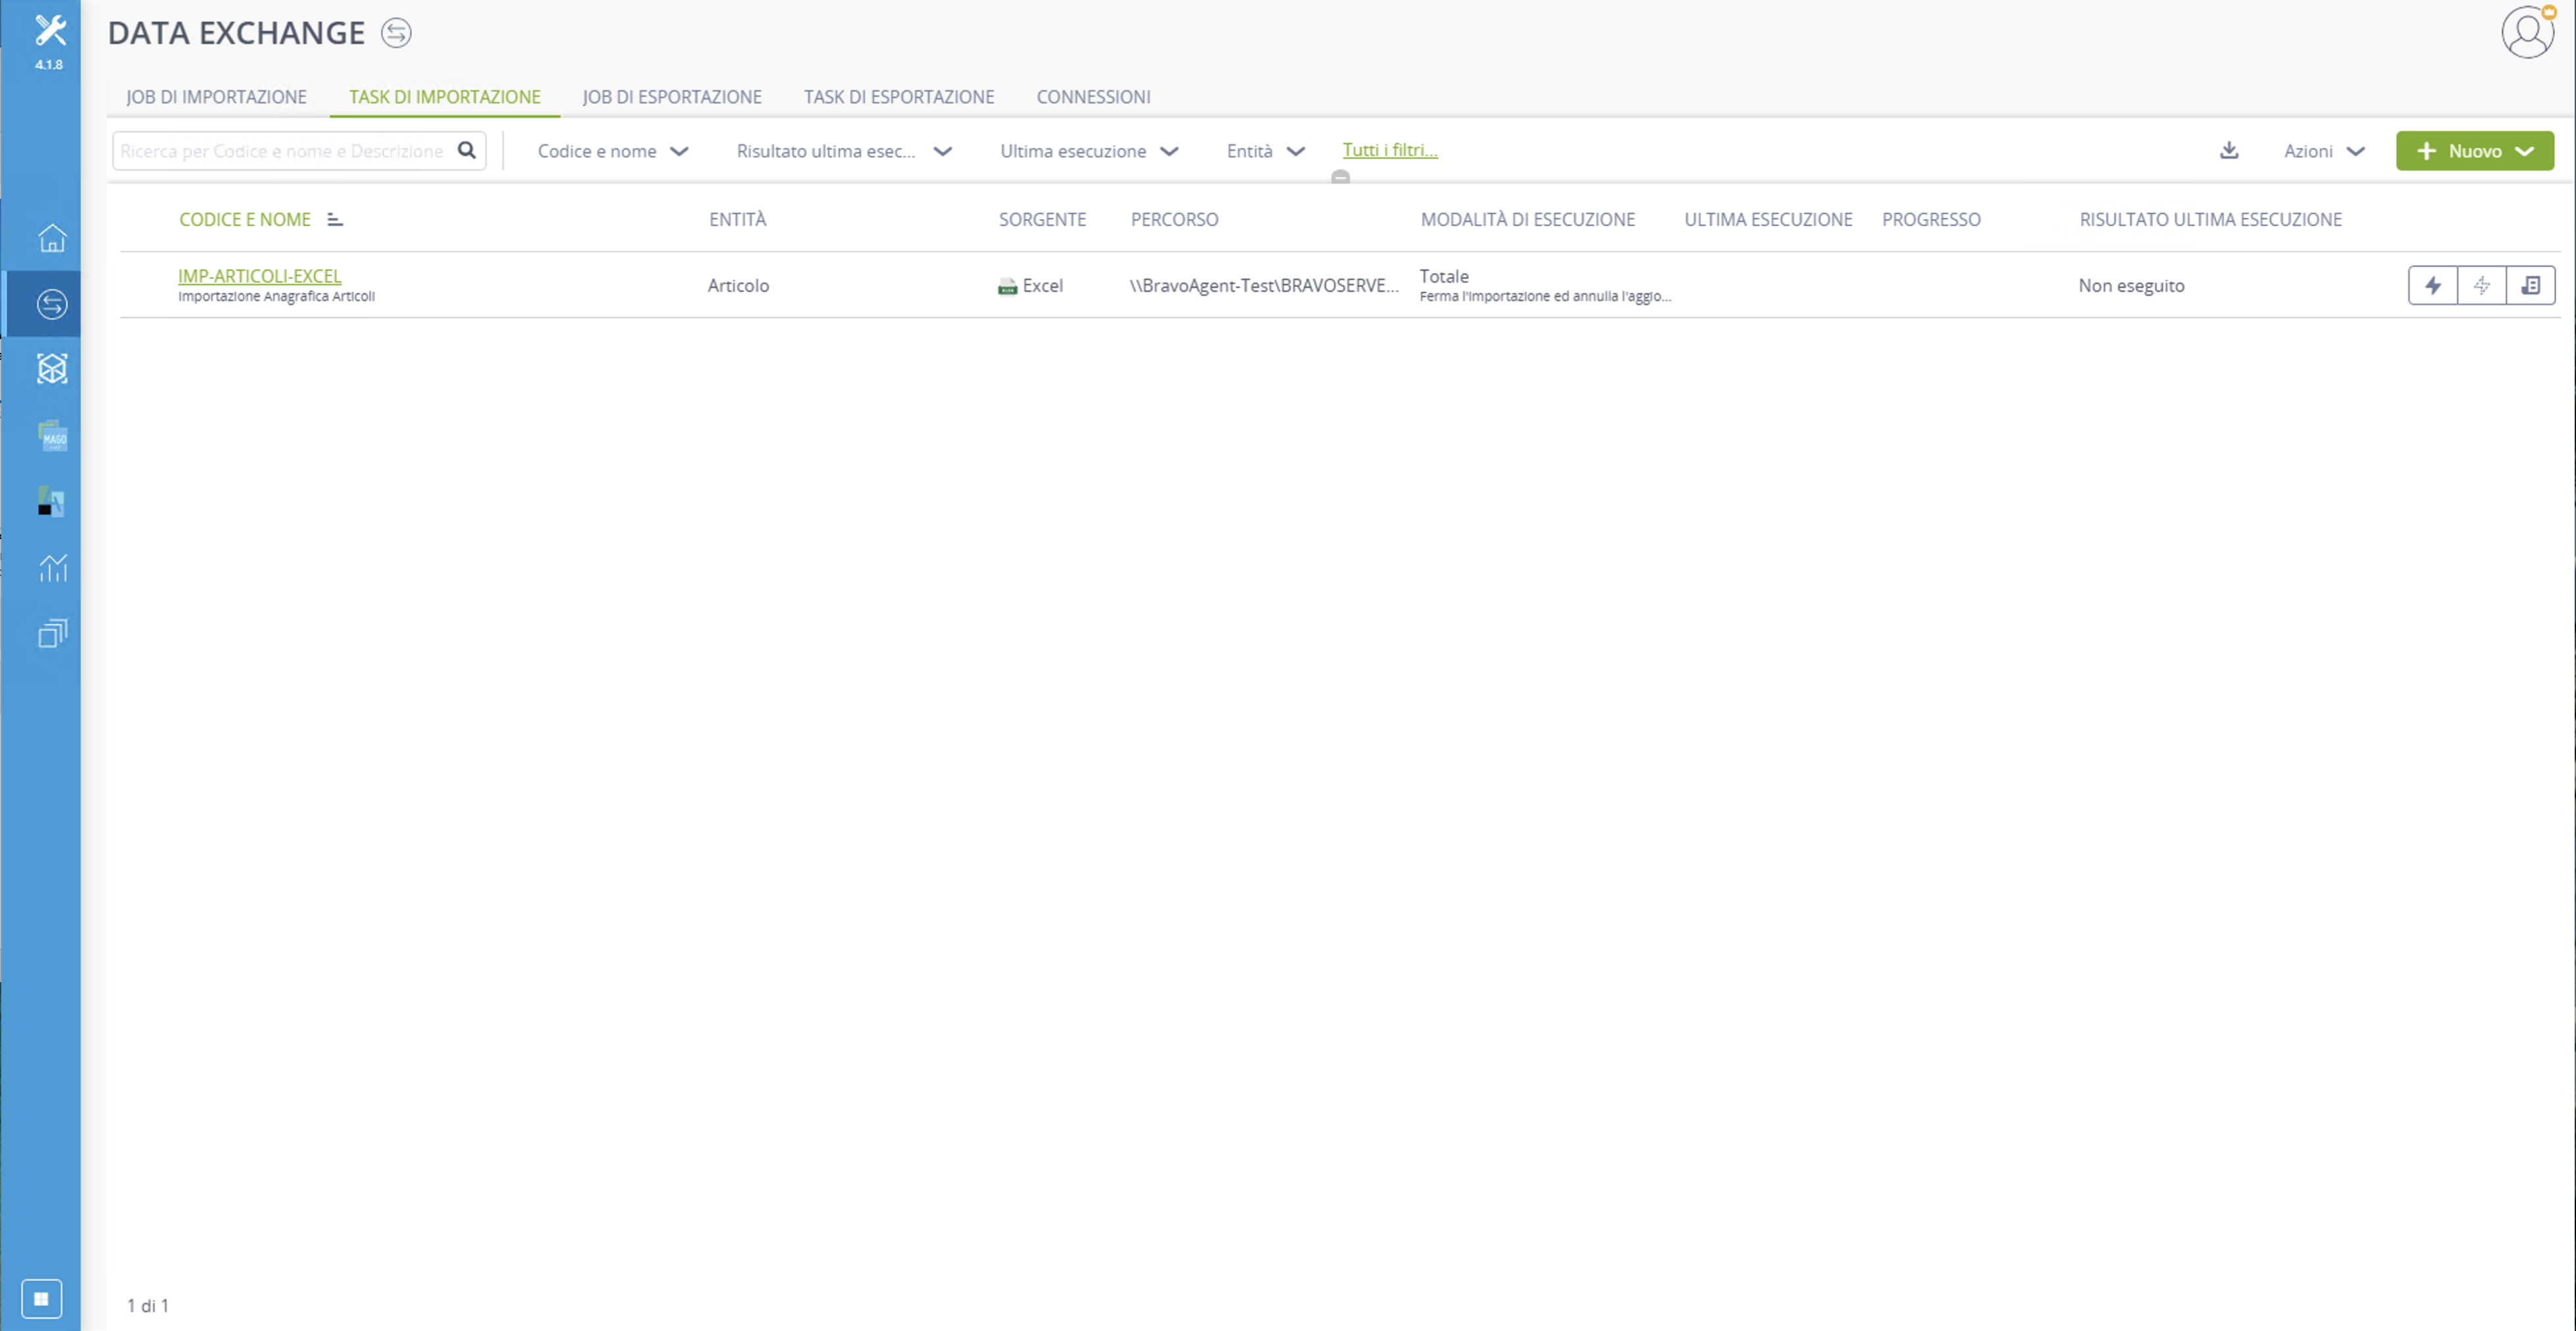Click the Data Exchange title sync icon
Screen dimensions: 2576x1331
[396, 33]
